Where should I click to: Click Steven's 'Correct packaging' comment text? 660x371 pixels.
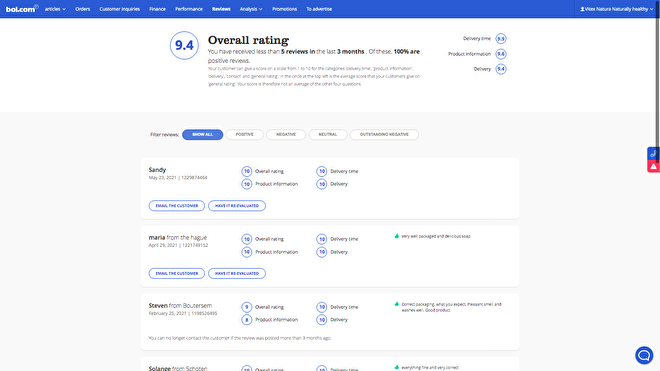[451, 307]
